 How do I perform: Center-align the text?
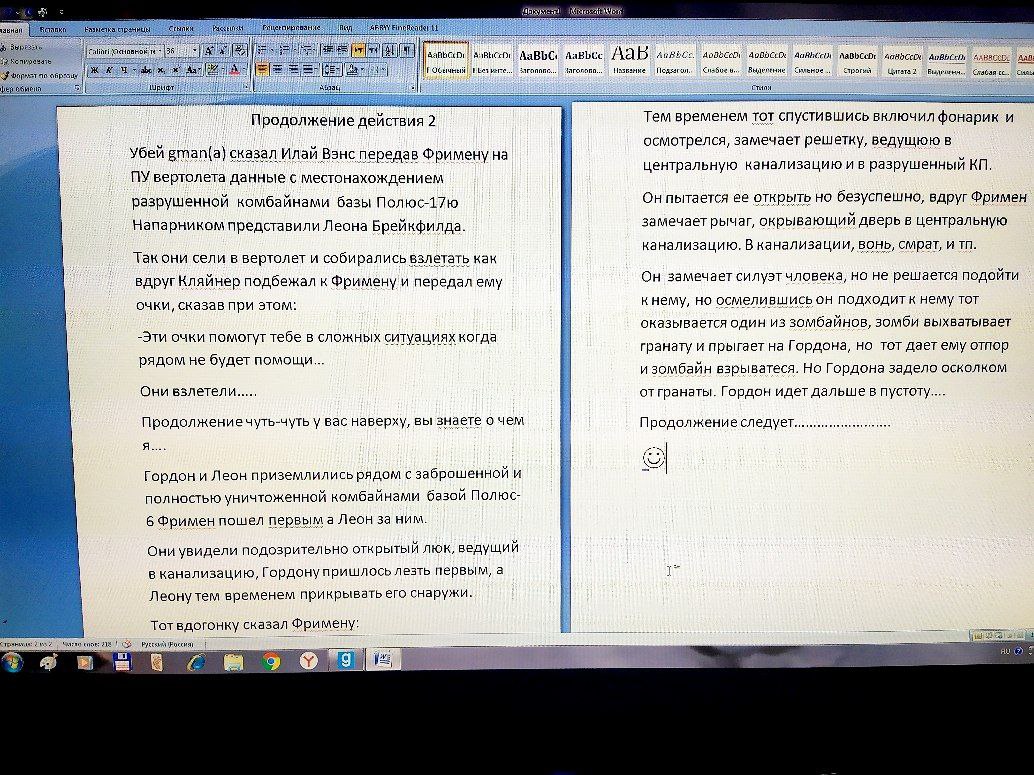coord(278,69)
